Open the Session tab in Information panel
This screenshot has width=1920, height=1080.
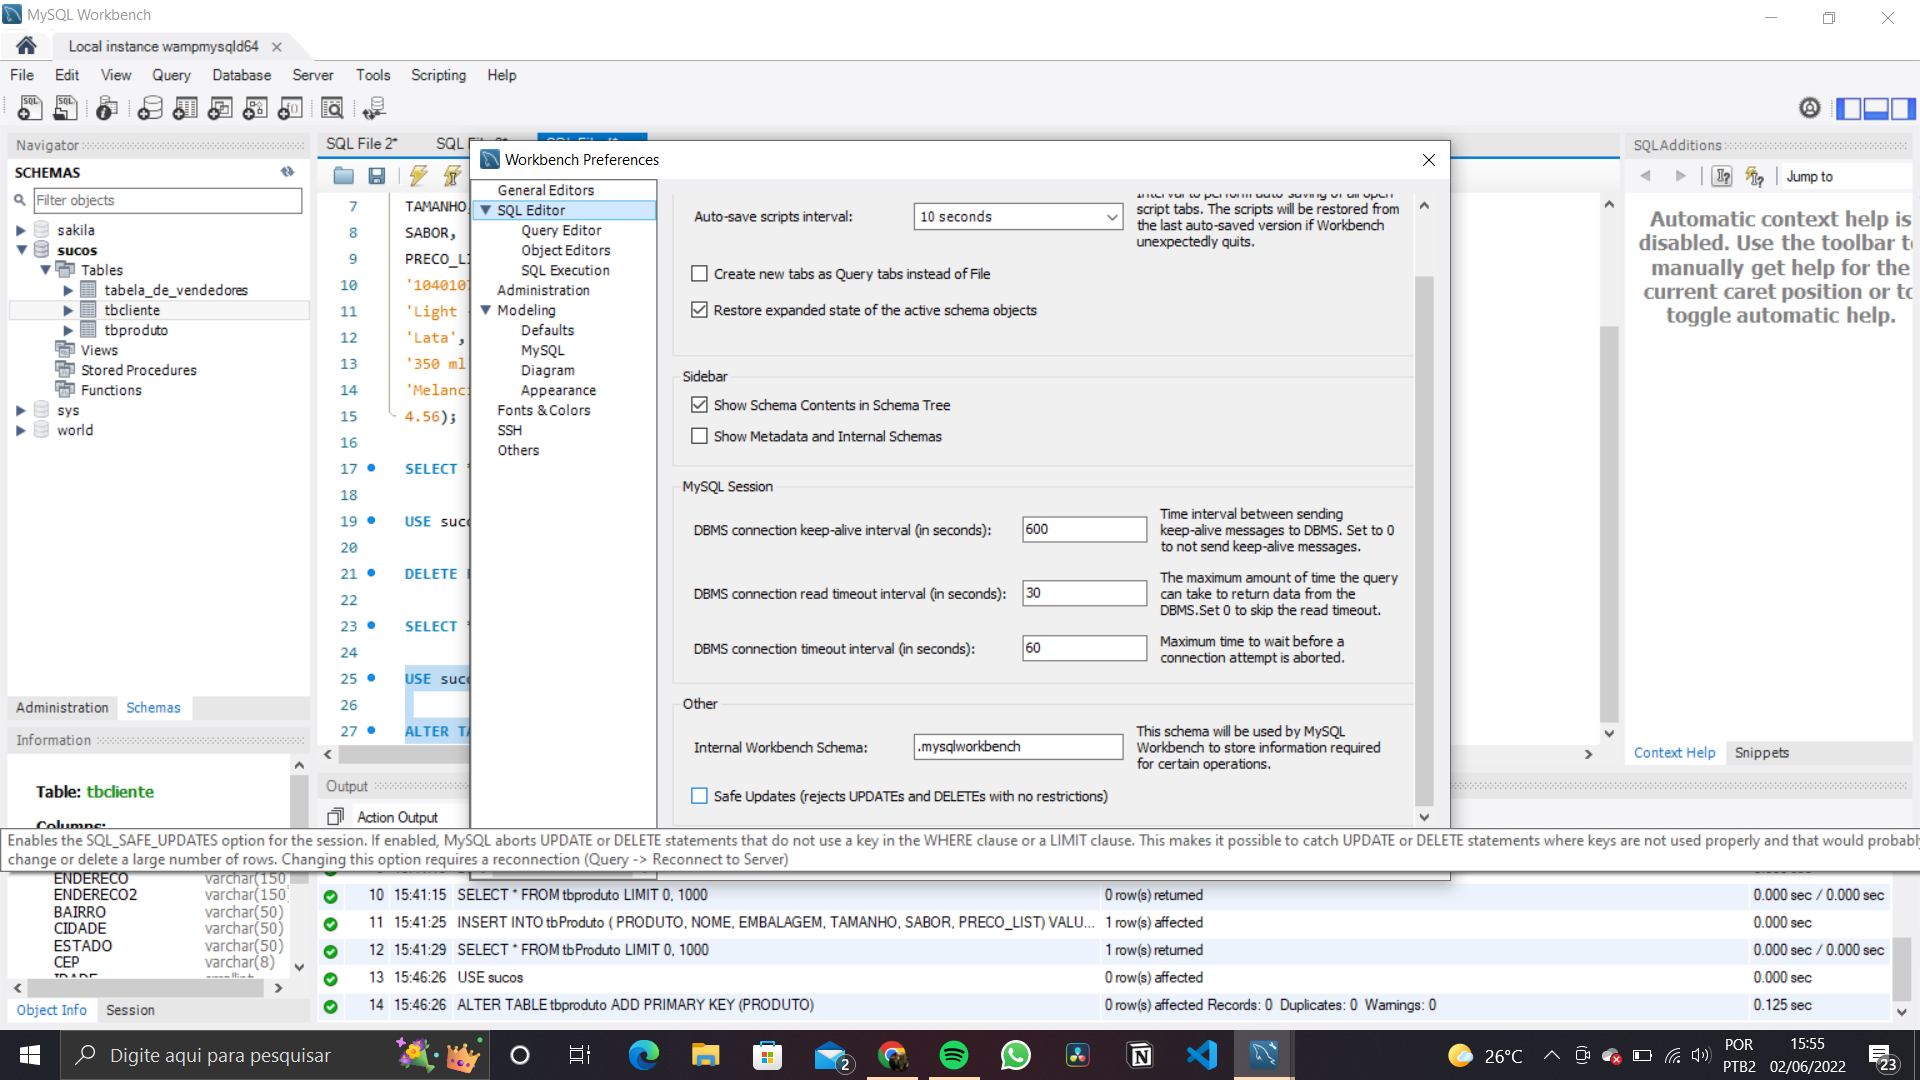click(x=130, y=1010)
